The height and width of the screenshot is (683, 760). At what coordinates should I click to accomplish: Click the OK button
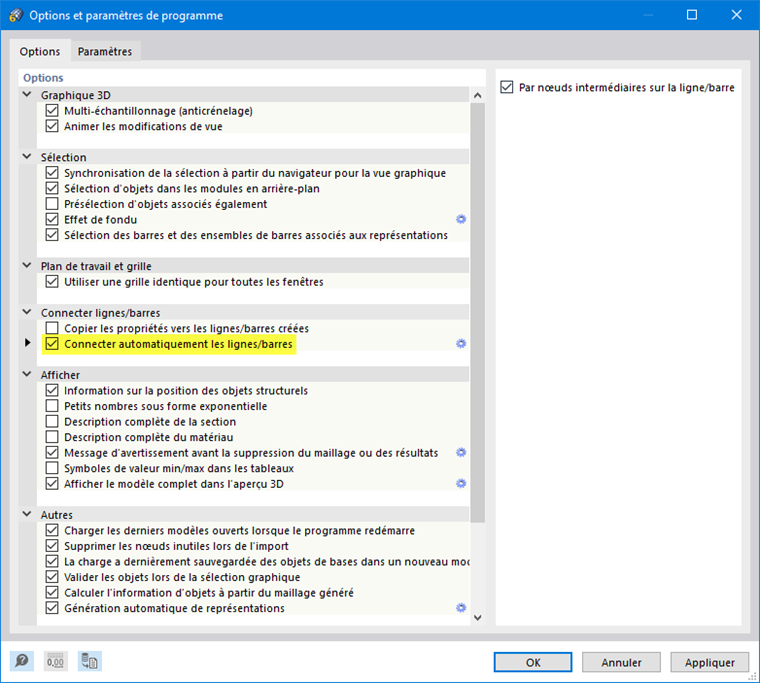[533, 662]
